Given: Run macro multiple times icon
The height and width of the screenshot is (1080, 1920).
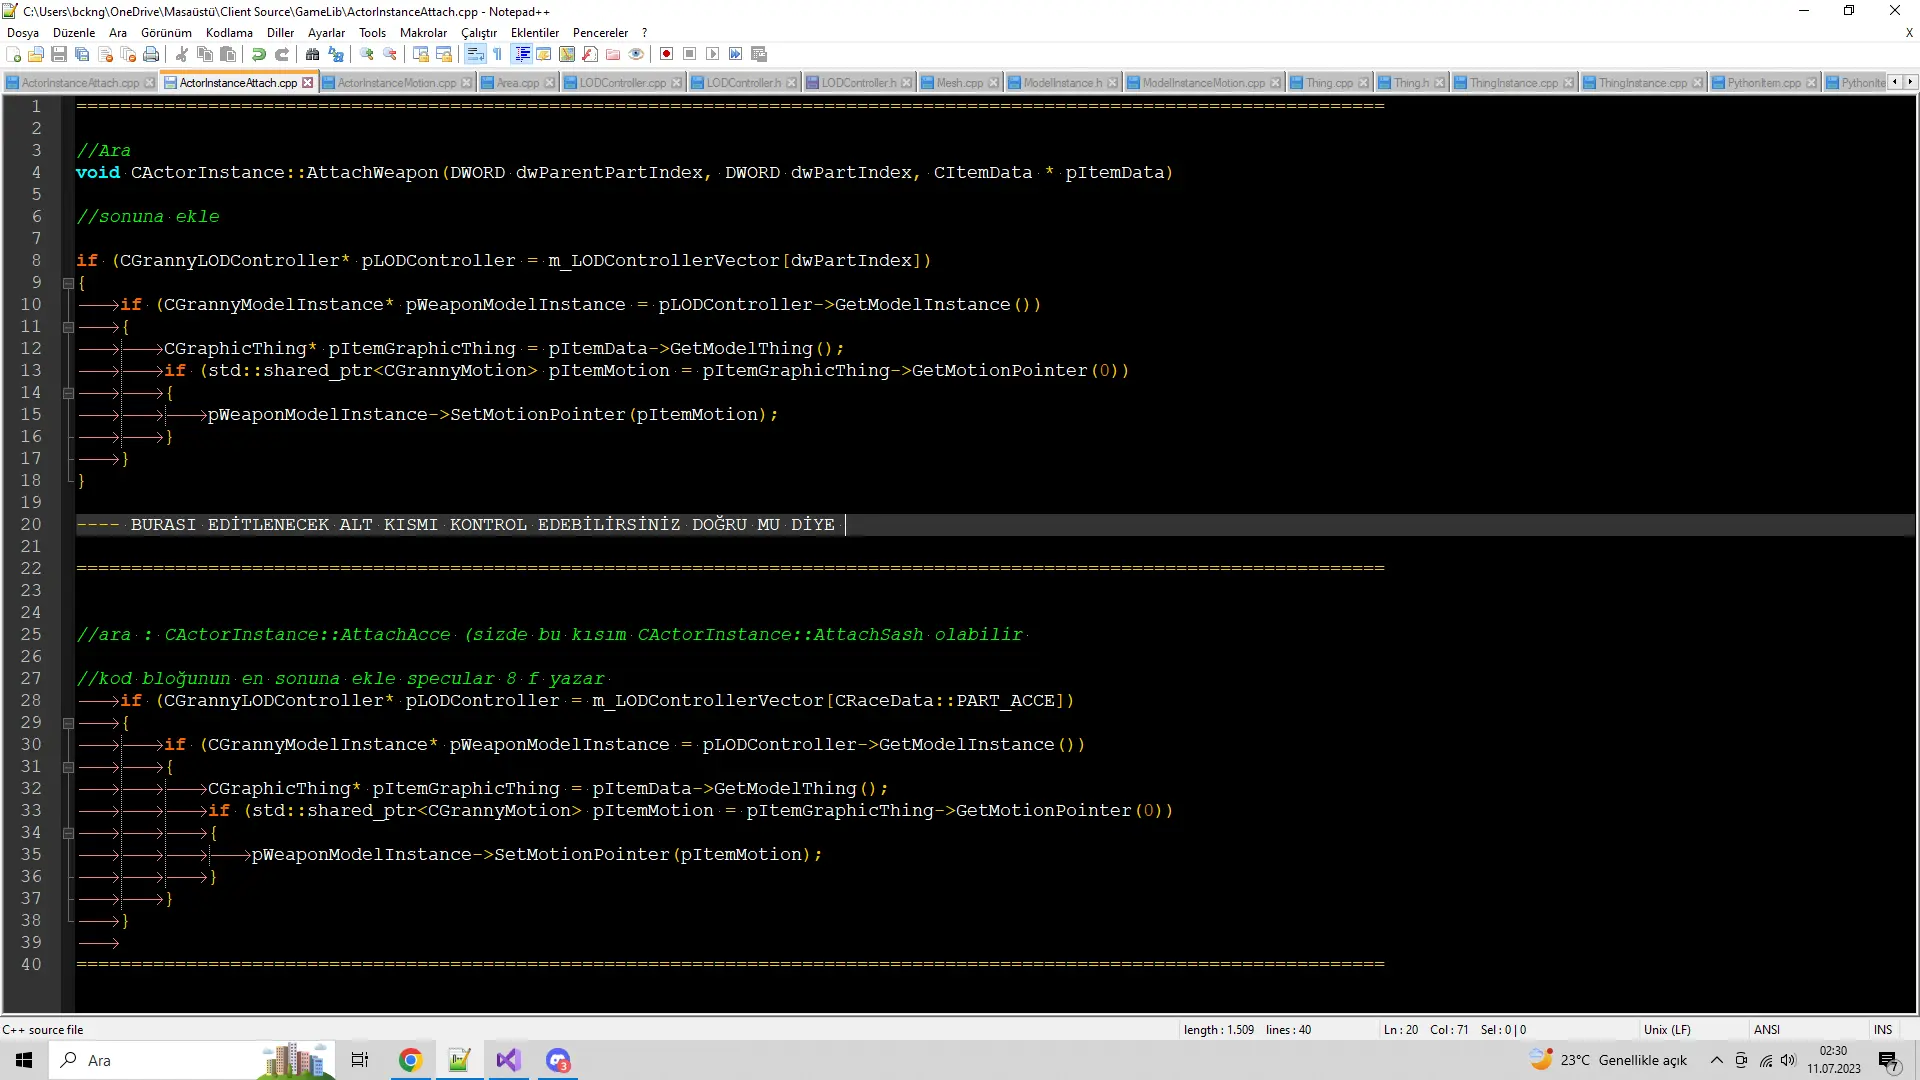Looking at the screenshot, I should coord(736,54).
